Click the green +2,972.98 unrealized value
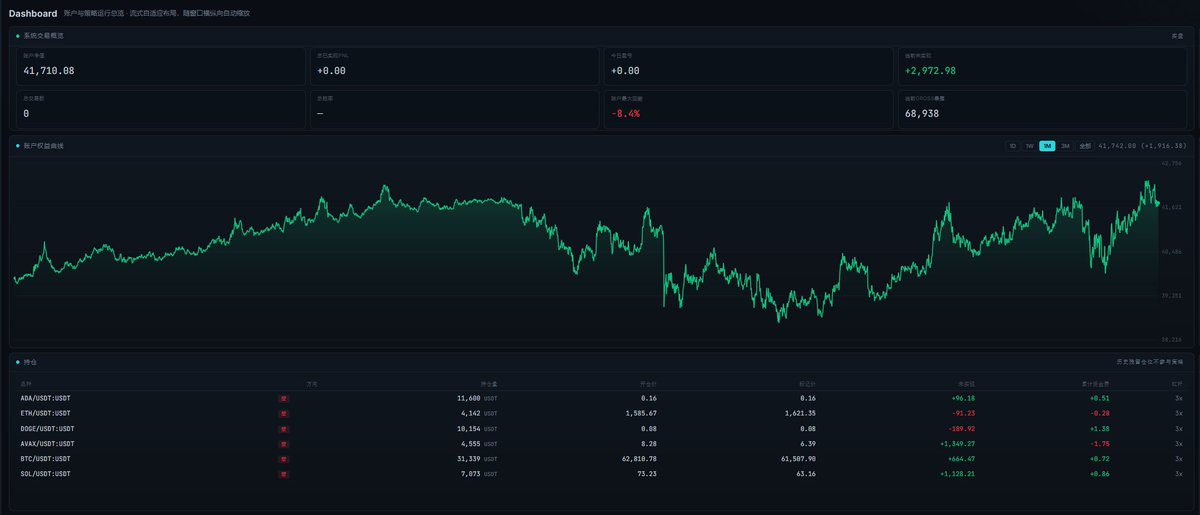Viewport: 1200px width, 515px height. pyautogui.click(x=930, y=71)
